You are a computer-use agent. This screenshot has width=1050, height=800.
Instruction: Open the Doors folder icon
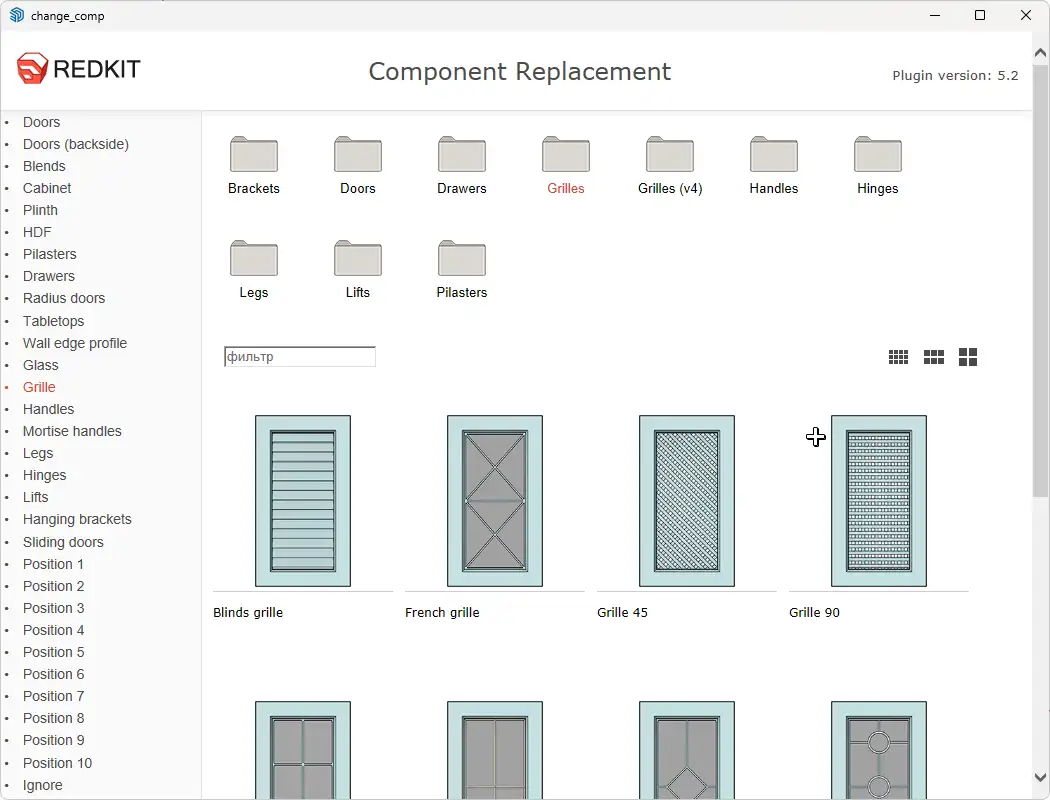click(357, 157)
